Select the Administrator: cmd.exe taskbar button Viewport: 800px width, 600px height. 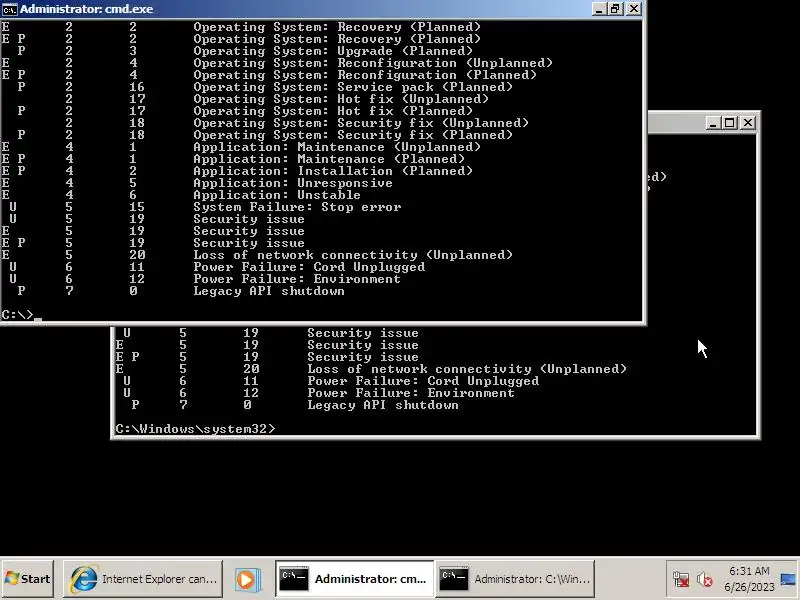[354, 579]
